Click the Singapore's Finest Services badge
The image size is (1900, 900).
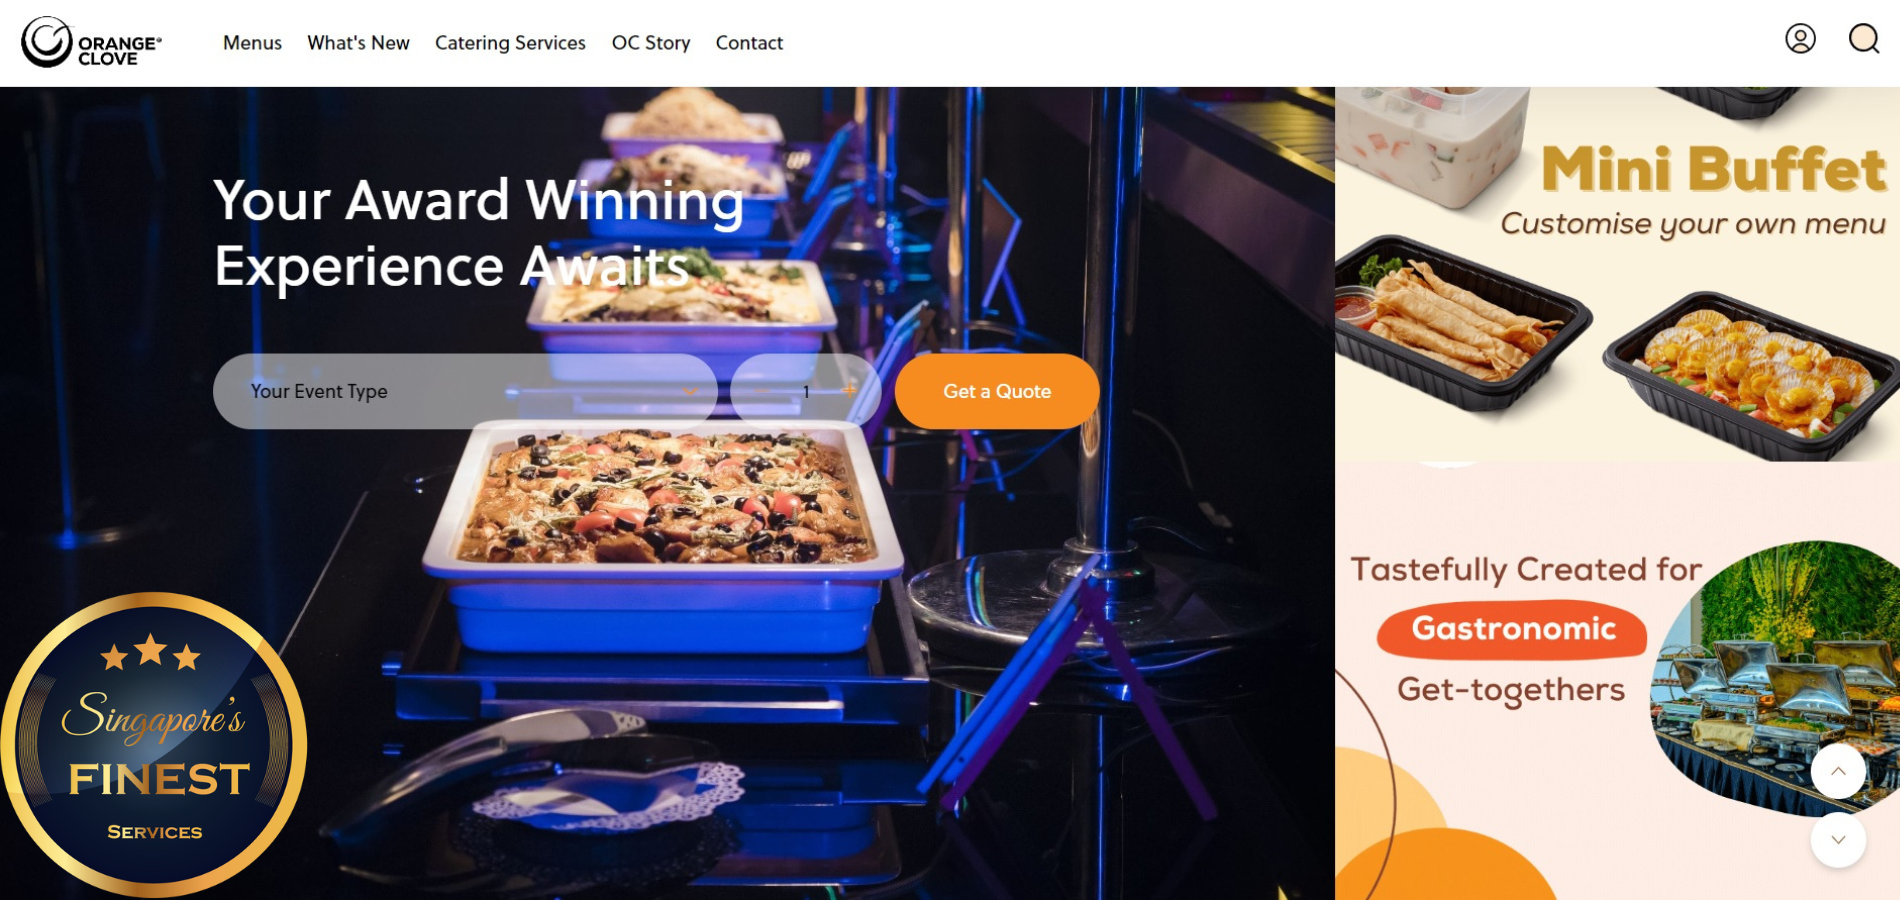[153, 745]
